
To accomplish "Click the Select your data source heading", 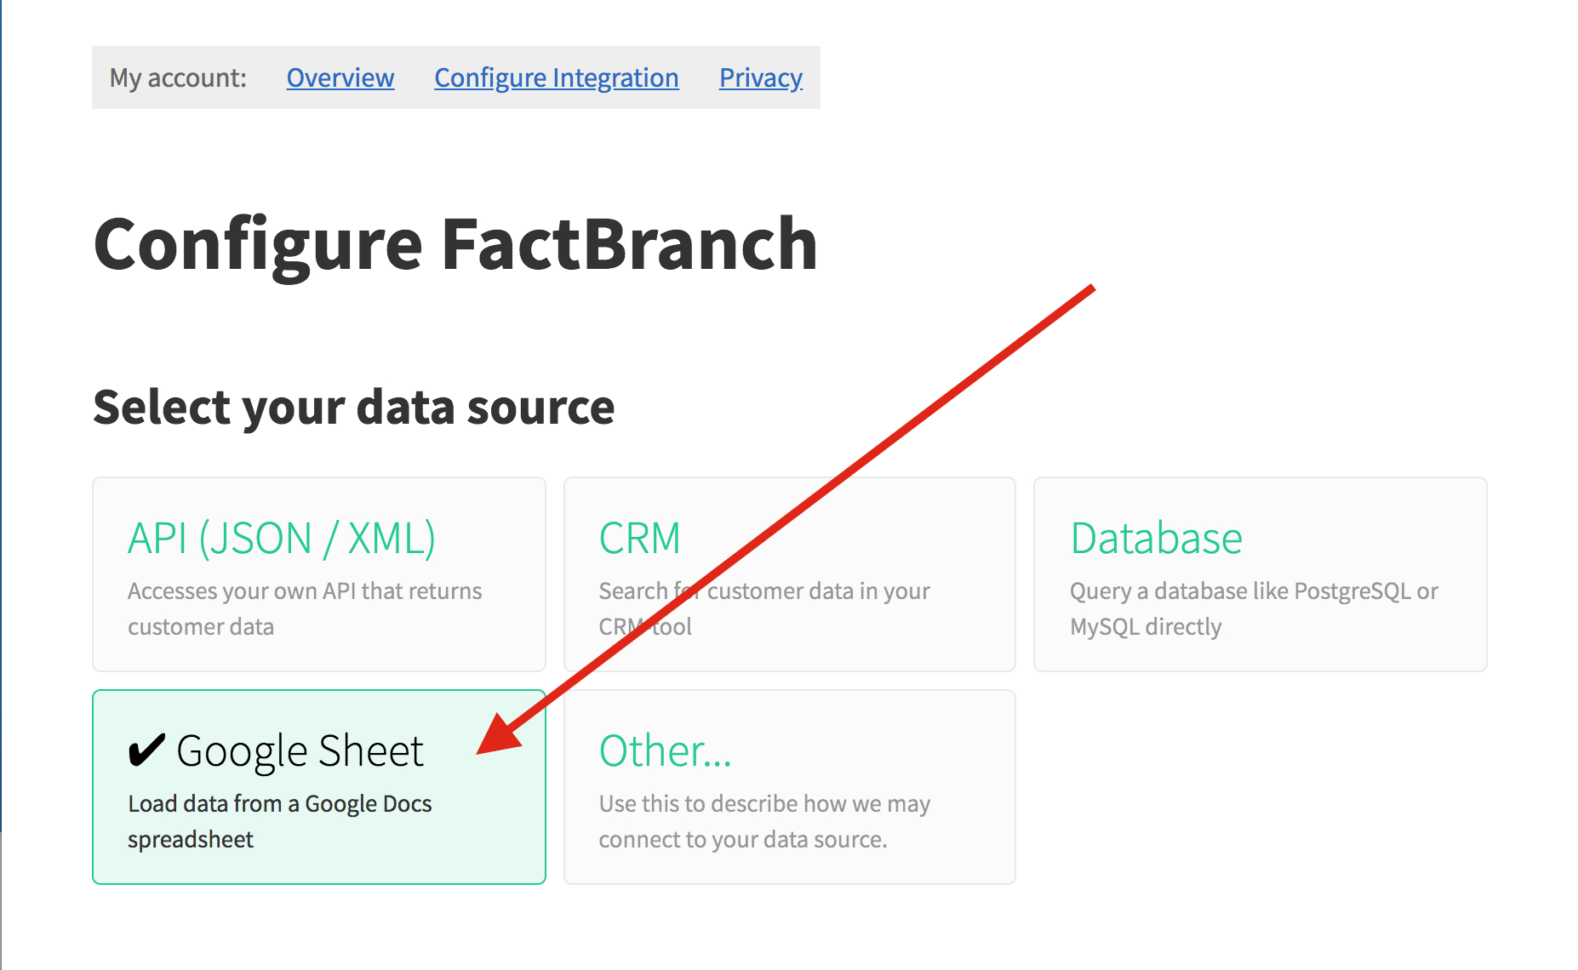I will [x=353, y=407].
